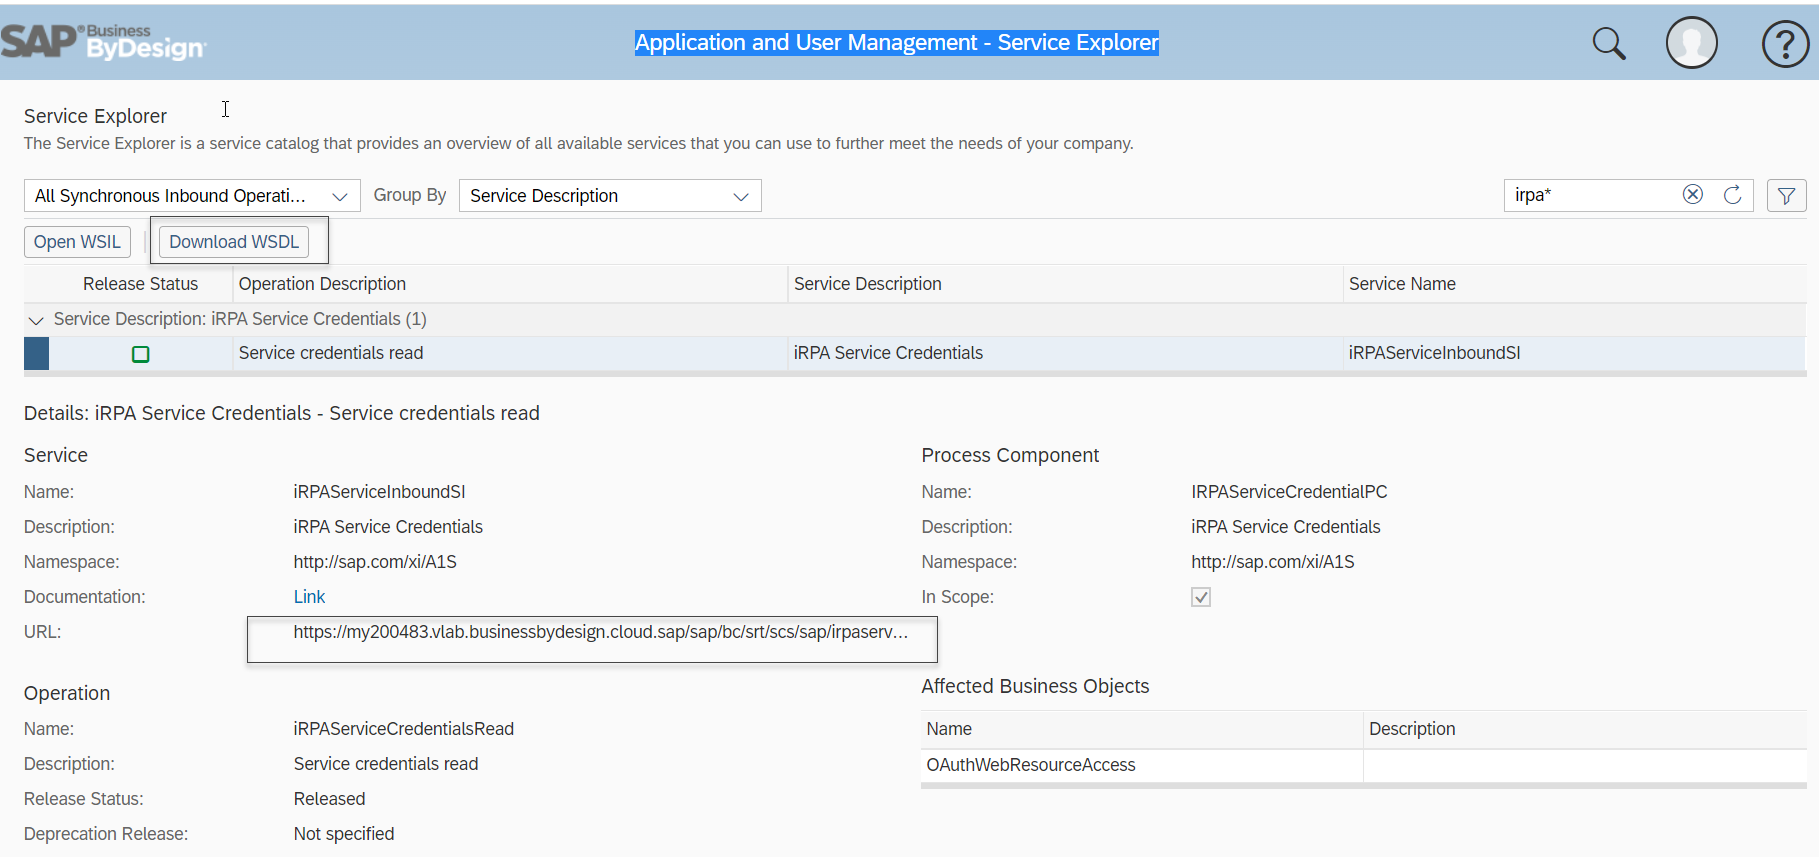Select the iRPA Service Credentials table cell
1819x857 pixels.
(x=1066, y=353)
